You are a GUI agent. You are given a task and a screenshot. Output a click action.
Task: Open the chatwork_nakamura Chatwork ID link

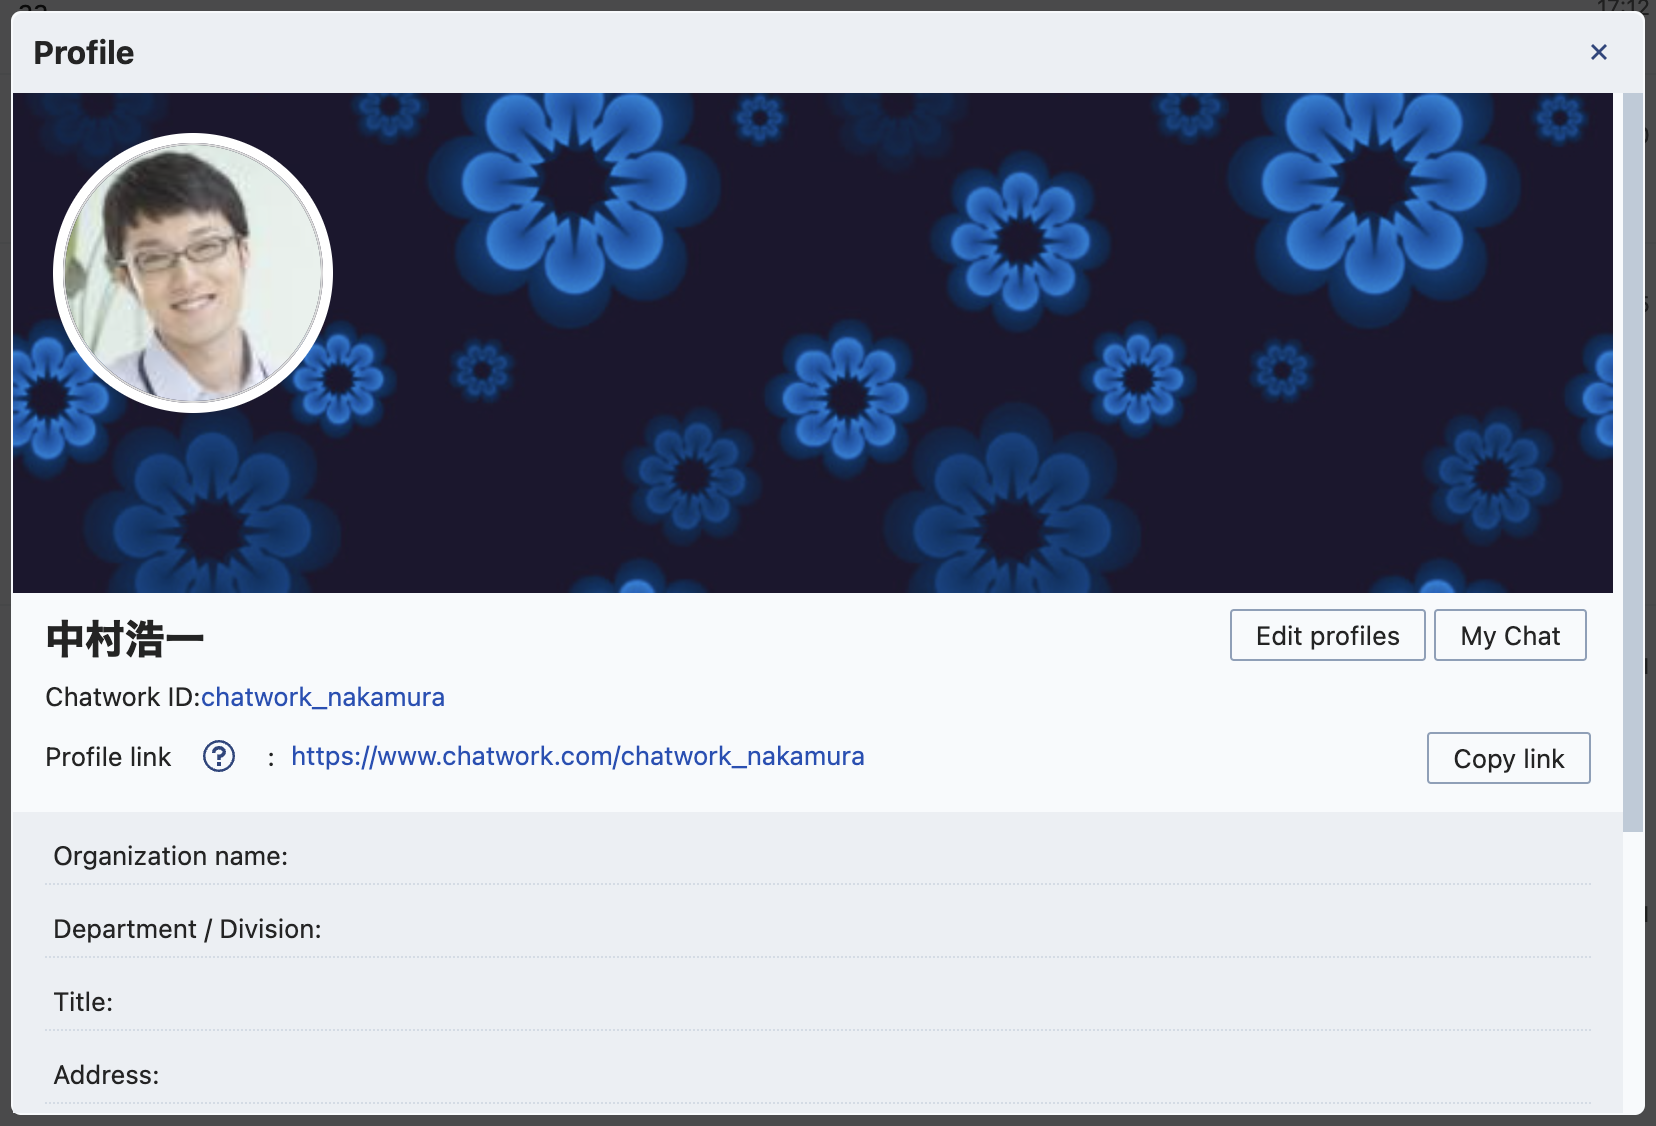pyautogui.click(x=322, y=697)
